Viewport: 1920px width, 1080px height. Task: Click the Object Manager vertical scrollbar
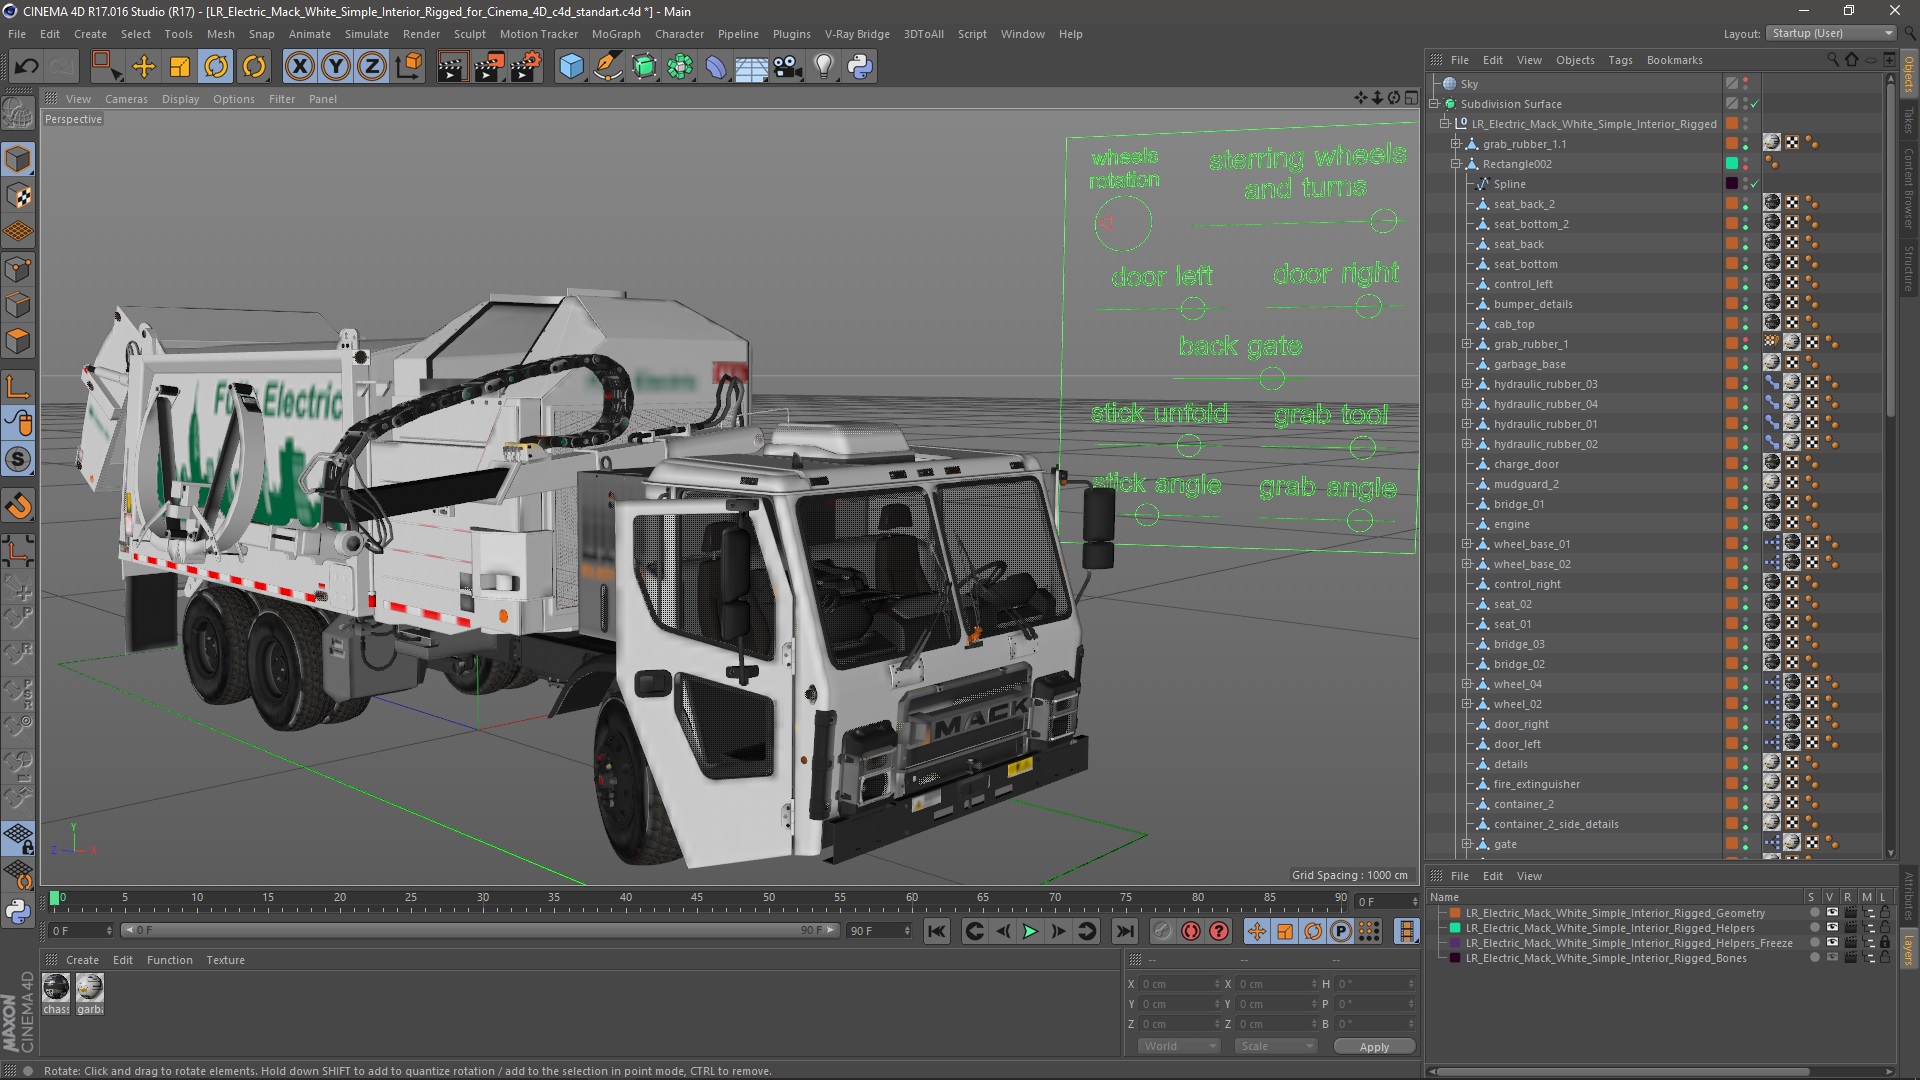(x=1890, y=250)
